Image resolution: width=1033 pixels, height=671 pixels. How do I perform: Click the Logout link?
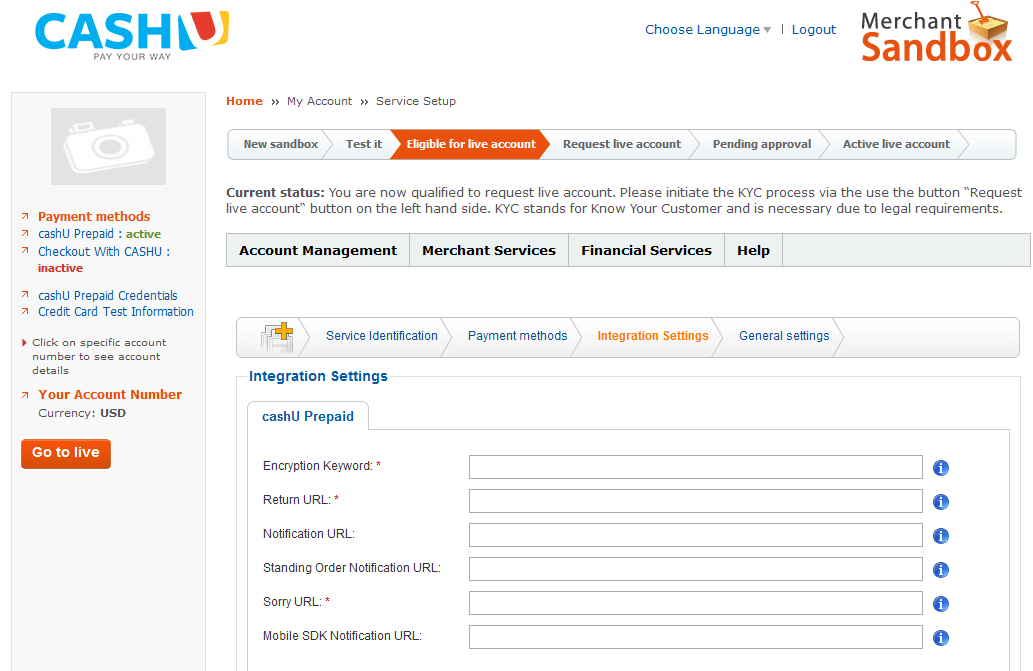point(814,30)
